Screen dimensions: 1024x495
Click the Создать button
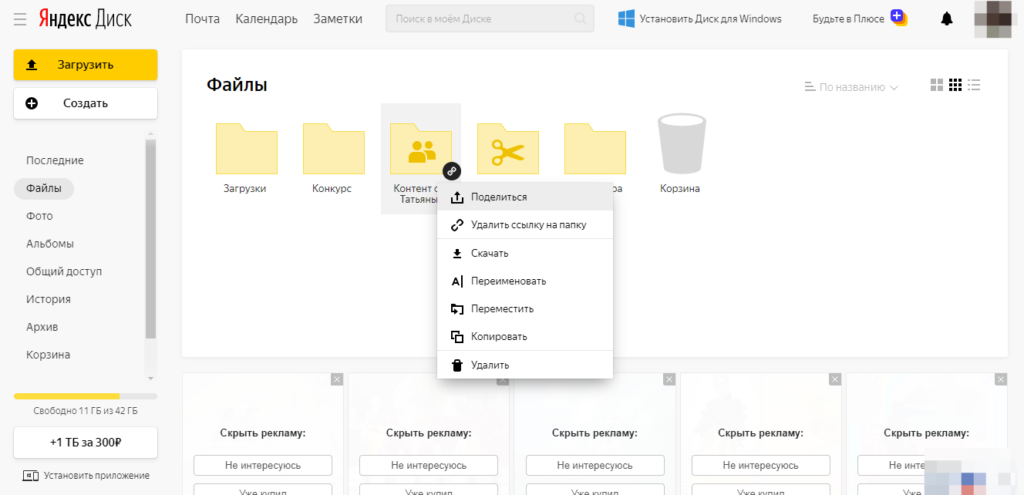coord(85,103)
